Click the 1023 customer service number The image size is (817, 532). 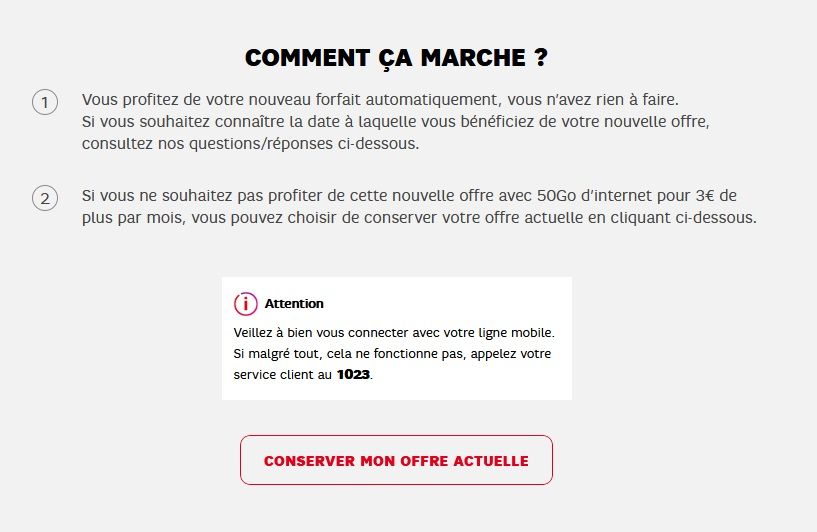(353, 376)
